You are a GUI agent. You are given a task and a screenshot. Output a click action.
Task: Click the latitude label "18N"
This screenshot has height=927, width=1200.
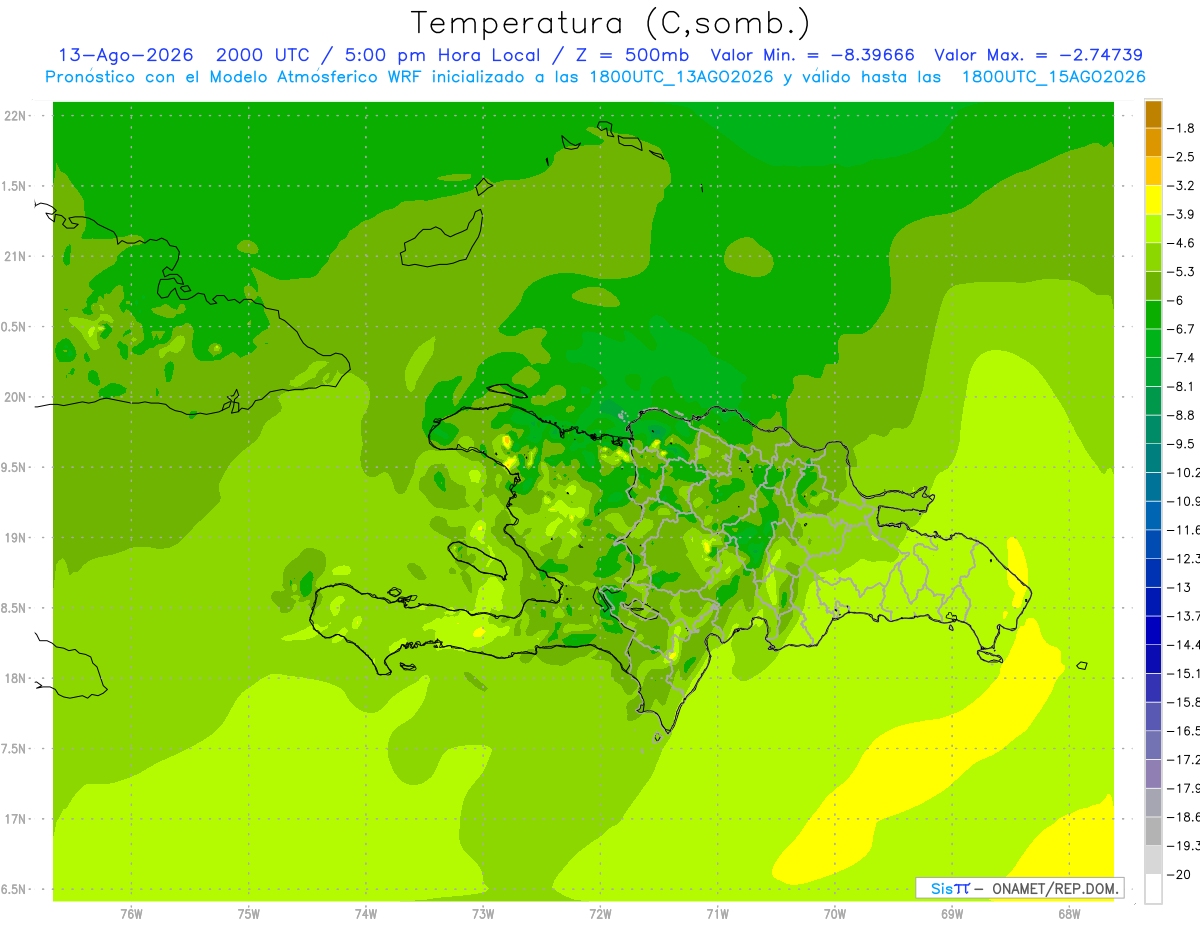point(17,678)
